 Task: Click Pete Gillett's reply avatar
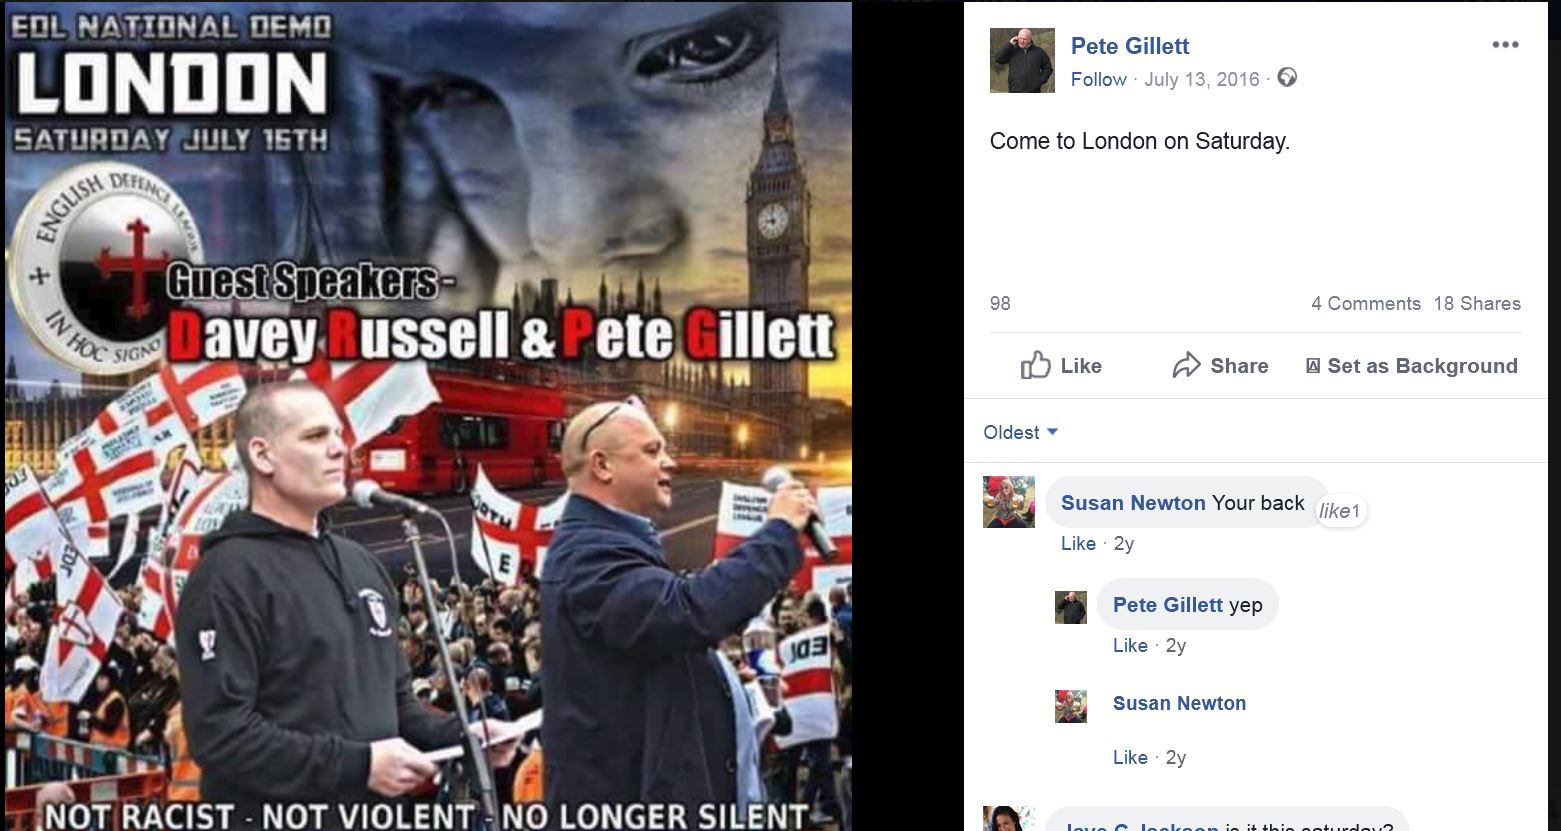[x=1071, y=607]
